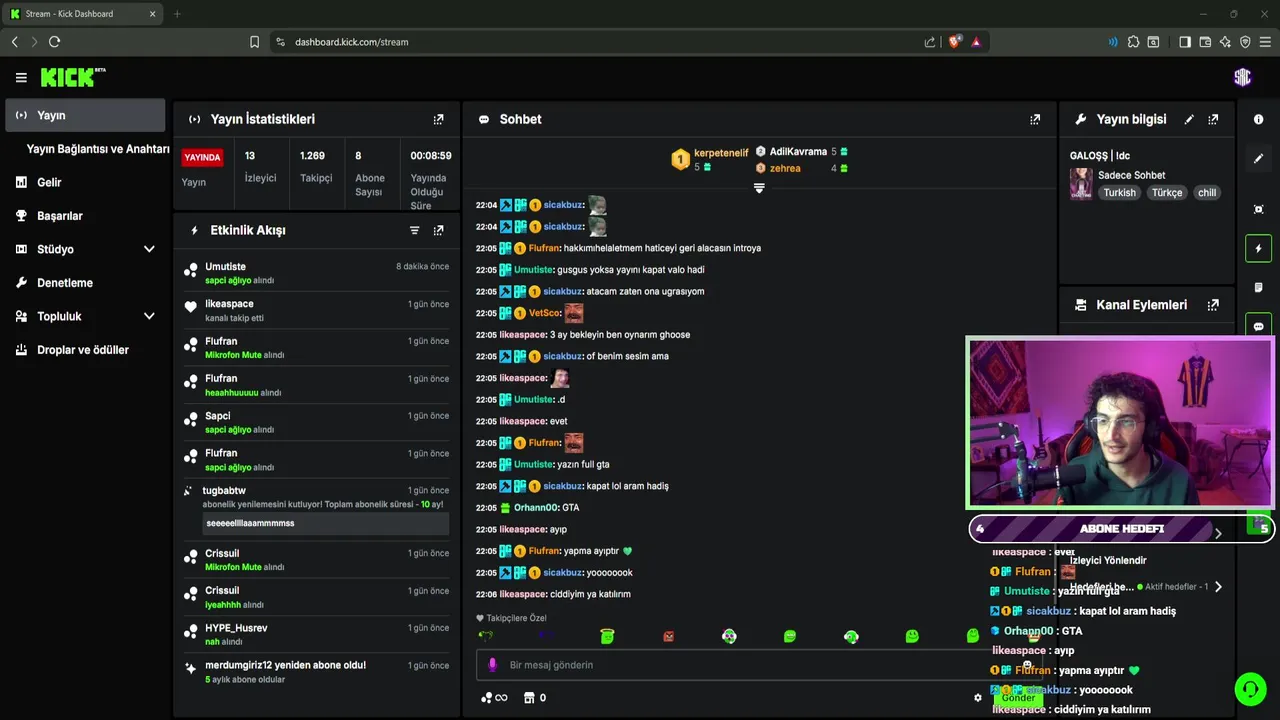The height and width of the screenshot is (720, 1280).
Task: Pop out the Yayın İstatistikleri panel
Action: pyautogui.click(x=438, y=119)
